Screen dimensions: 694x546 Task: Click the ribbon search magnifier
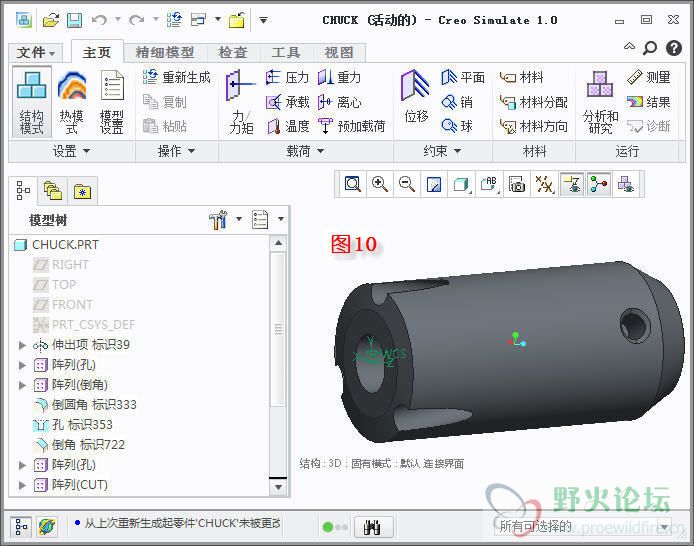(x=650, y=48)
